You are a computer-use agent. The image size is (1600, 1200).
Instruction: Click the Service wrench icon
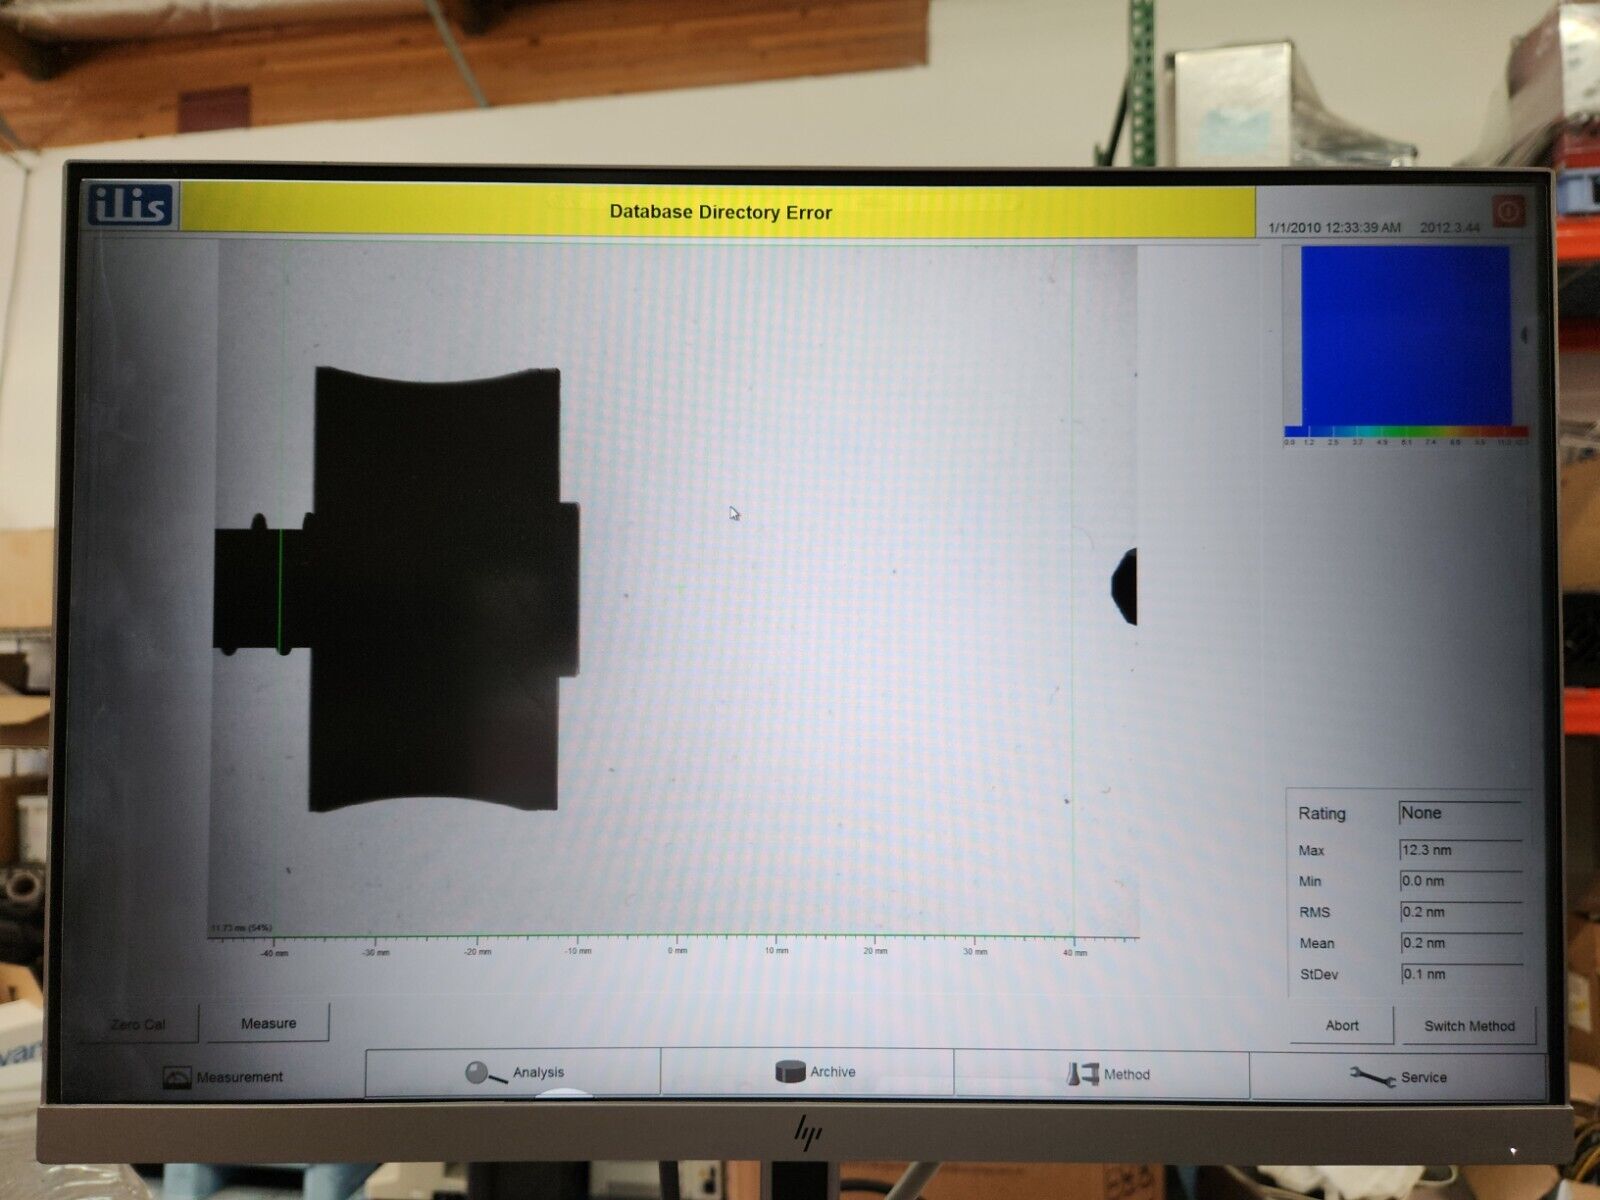coord(1372,1077)
